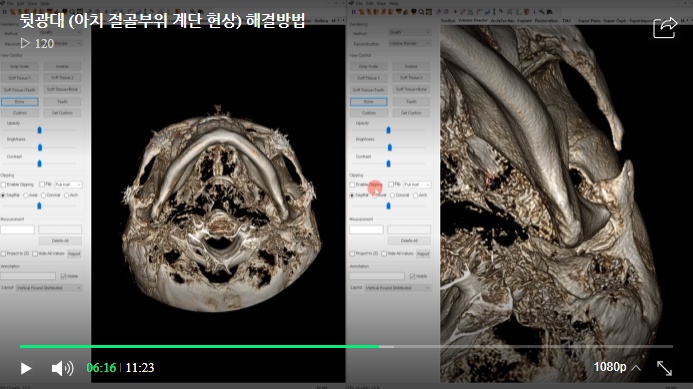Tick the Flip checkbox in left window
The image size is (693, 389).
42,184
